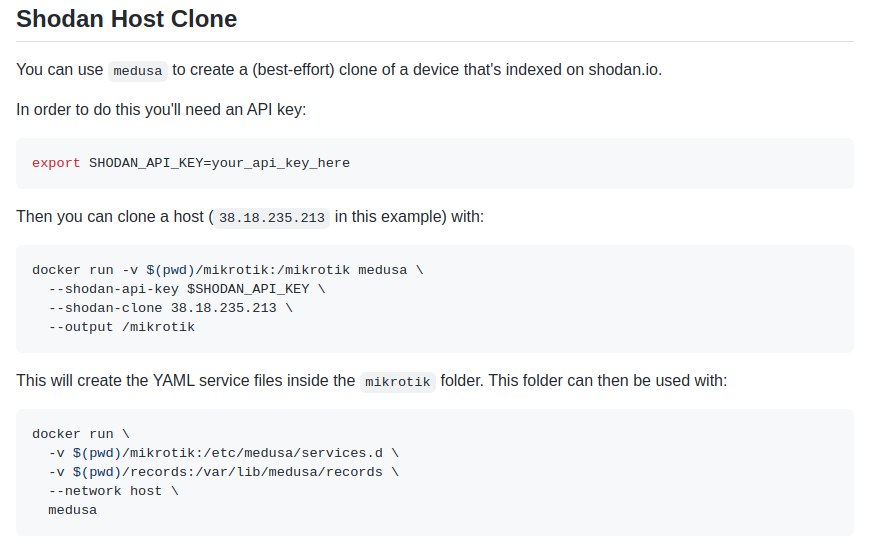The height and width of the screenshot is (547, 871).
Task: Click the inline medusa code word
Action: pos(138,71)
